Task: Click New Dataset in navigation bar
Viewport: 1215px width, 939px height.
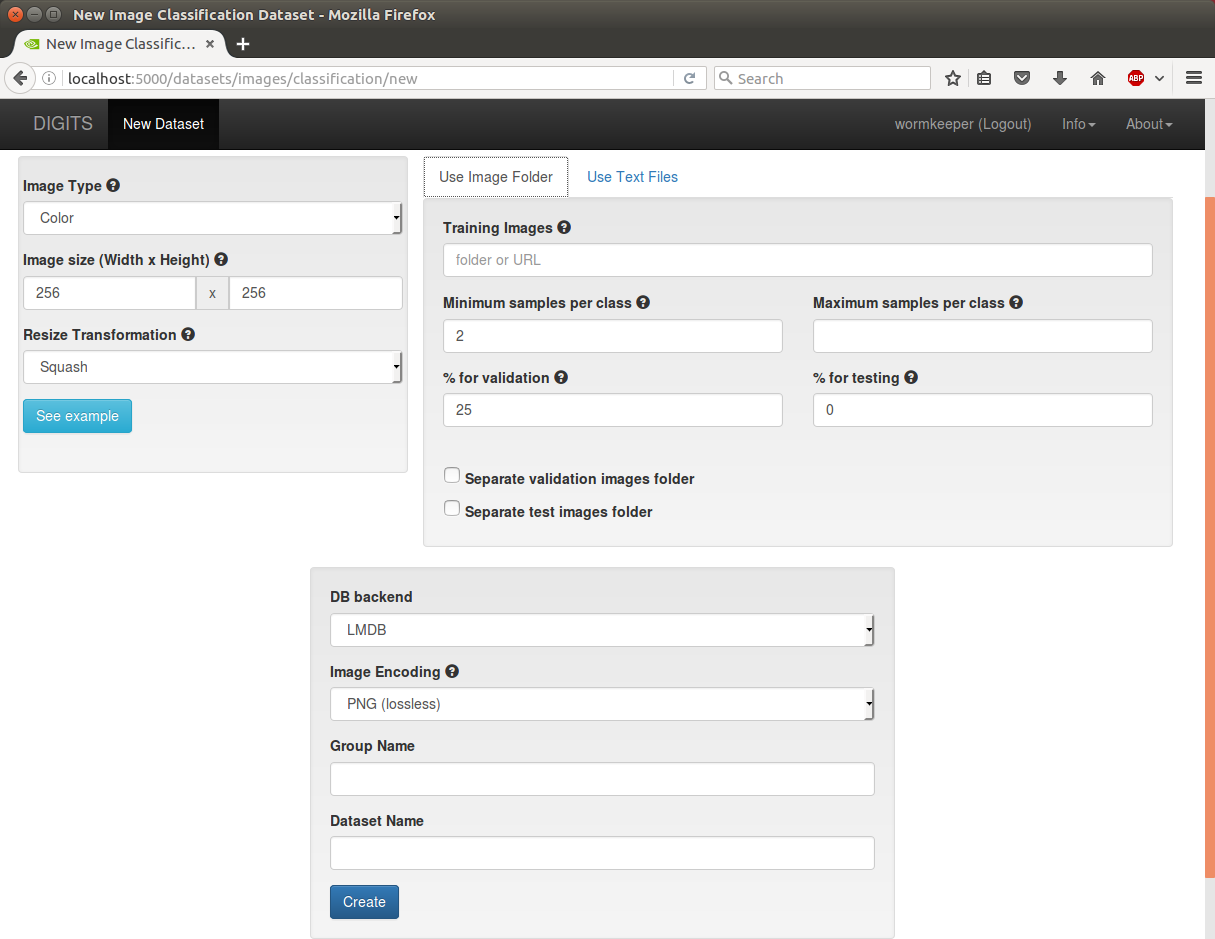Action: [x=163, y=124]
